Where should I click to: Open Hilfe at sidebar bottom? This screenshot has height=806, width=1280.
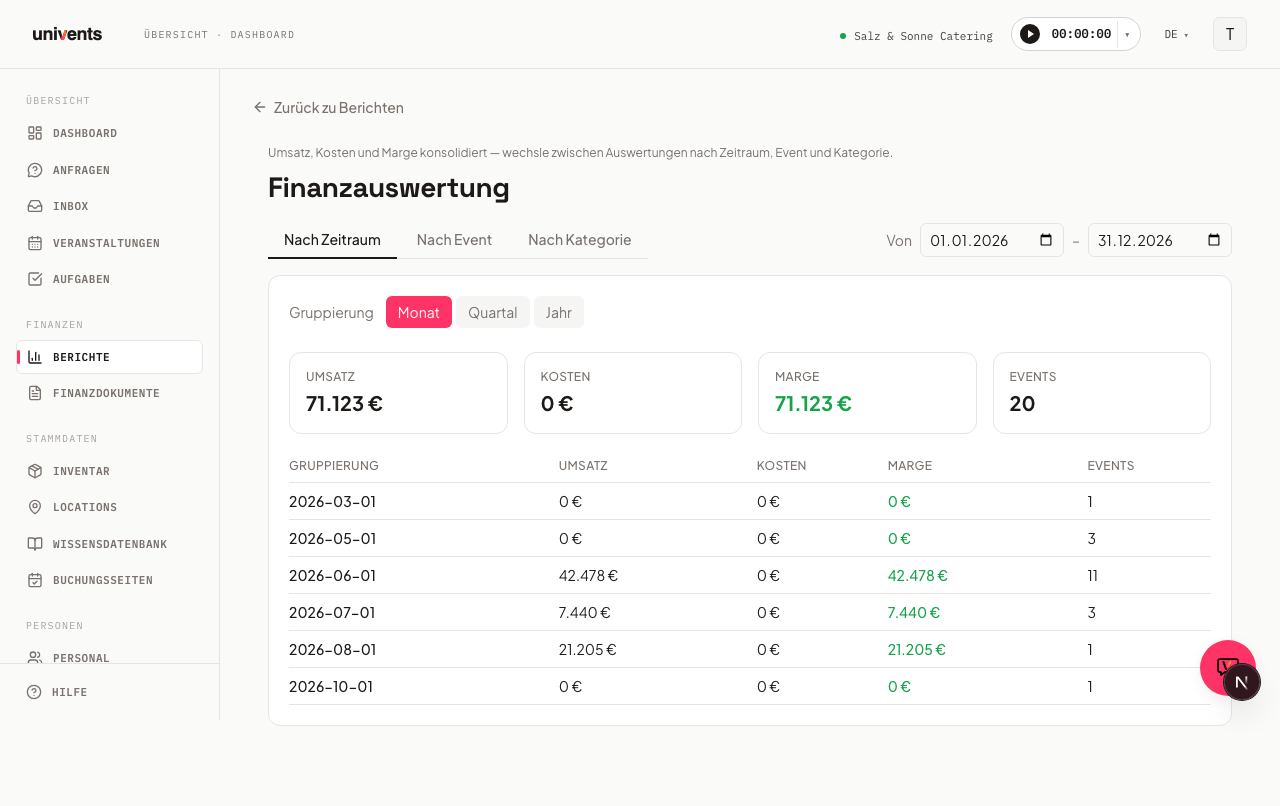point(110,692)
